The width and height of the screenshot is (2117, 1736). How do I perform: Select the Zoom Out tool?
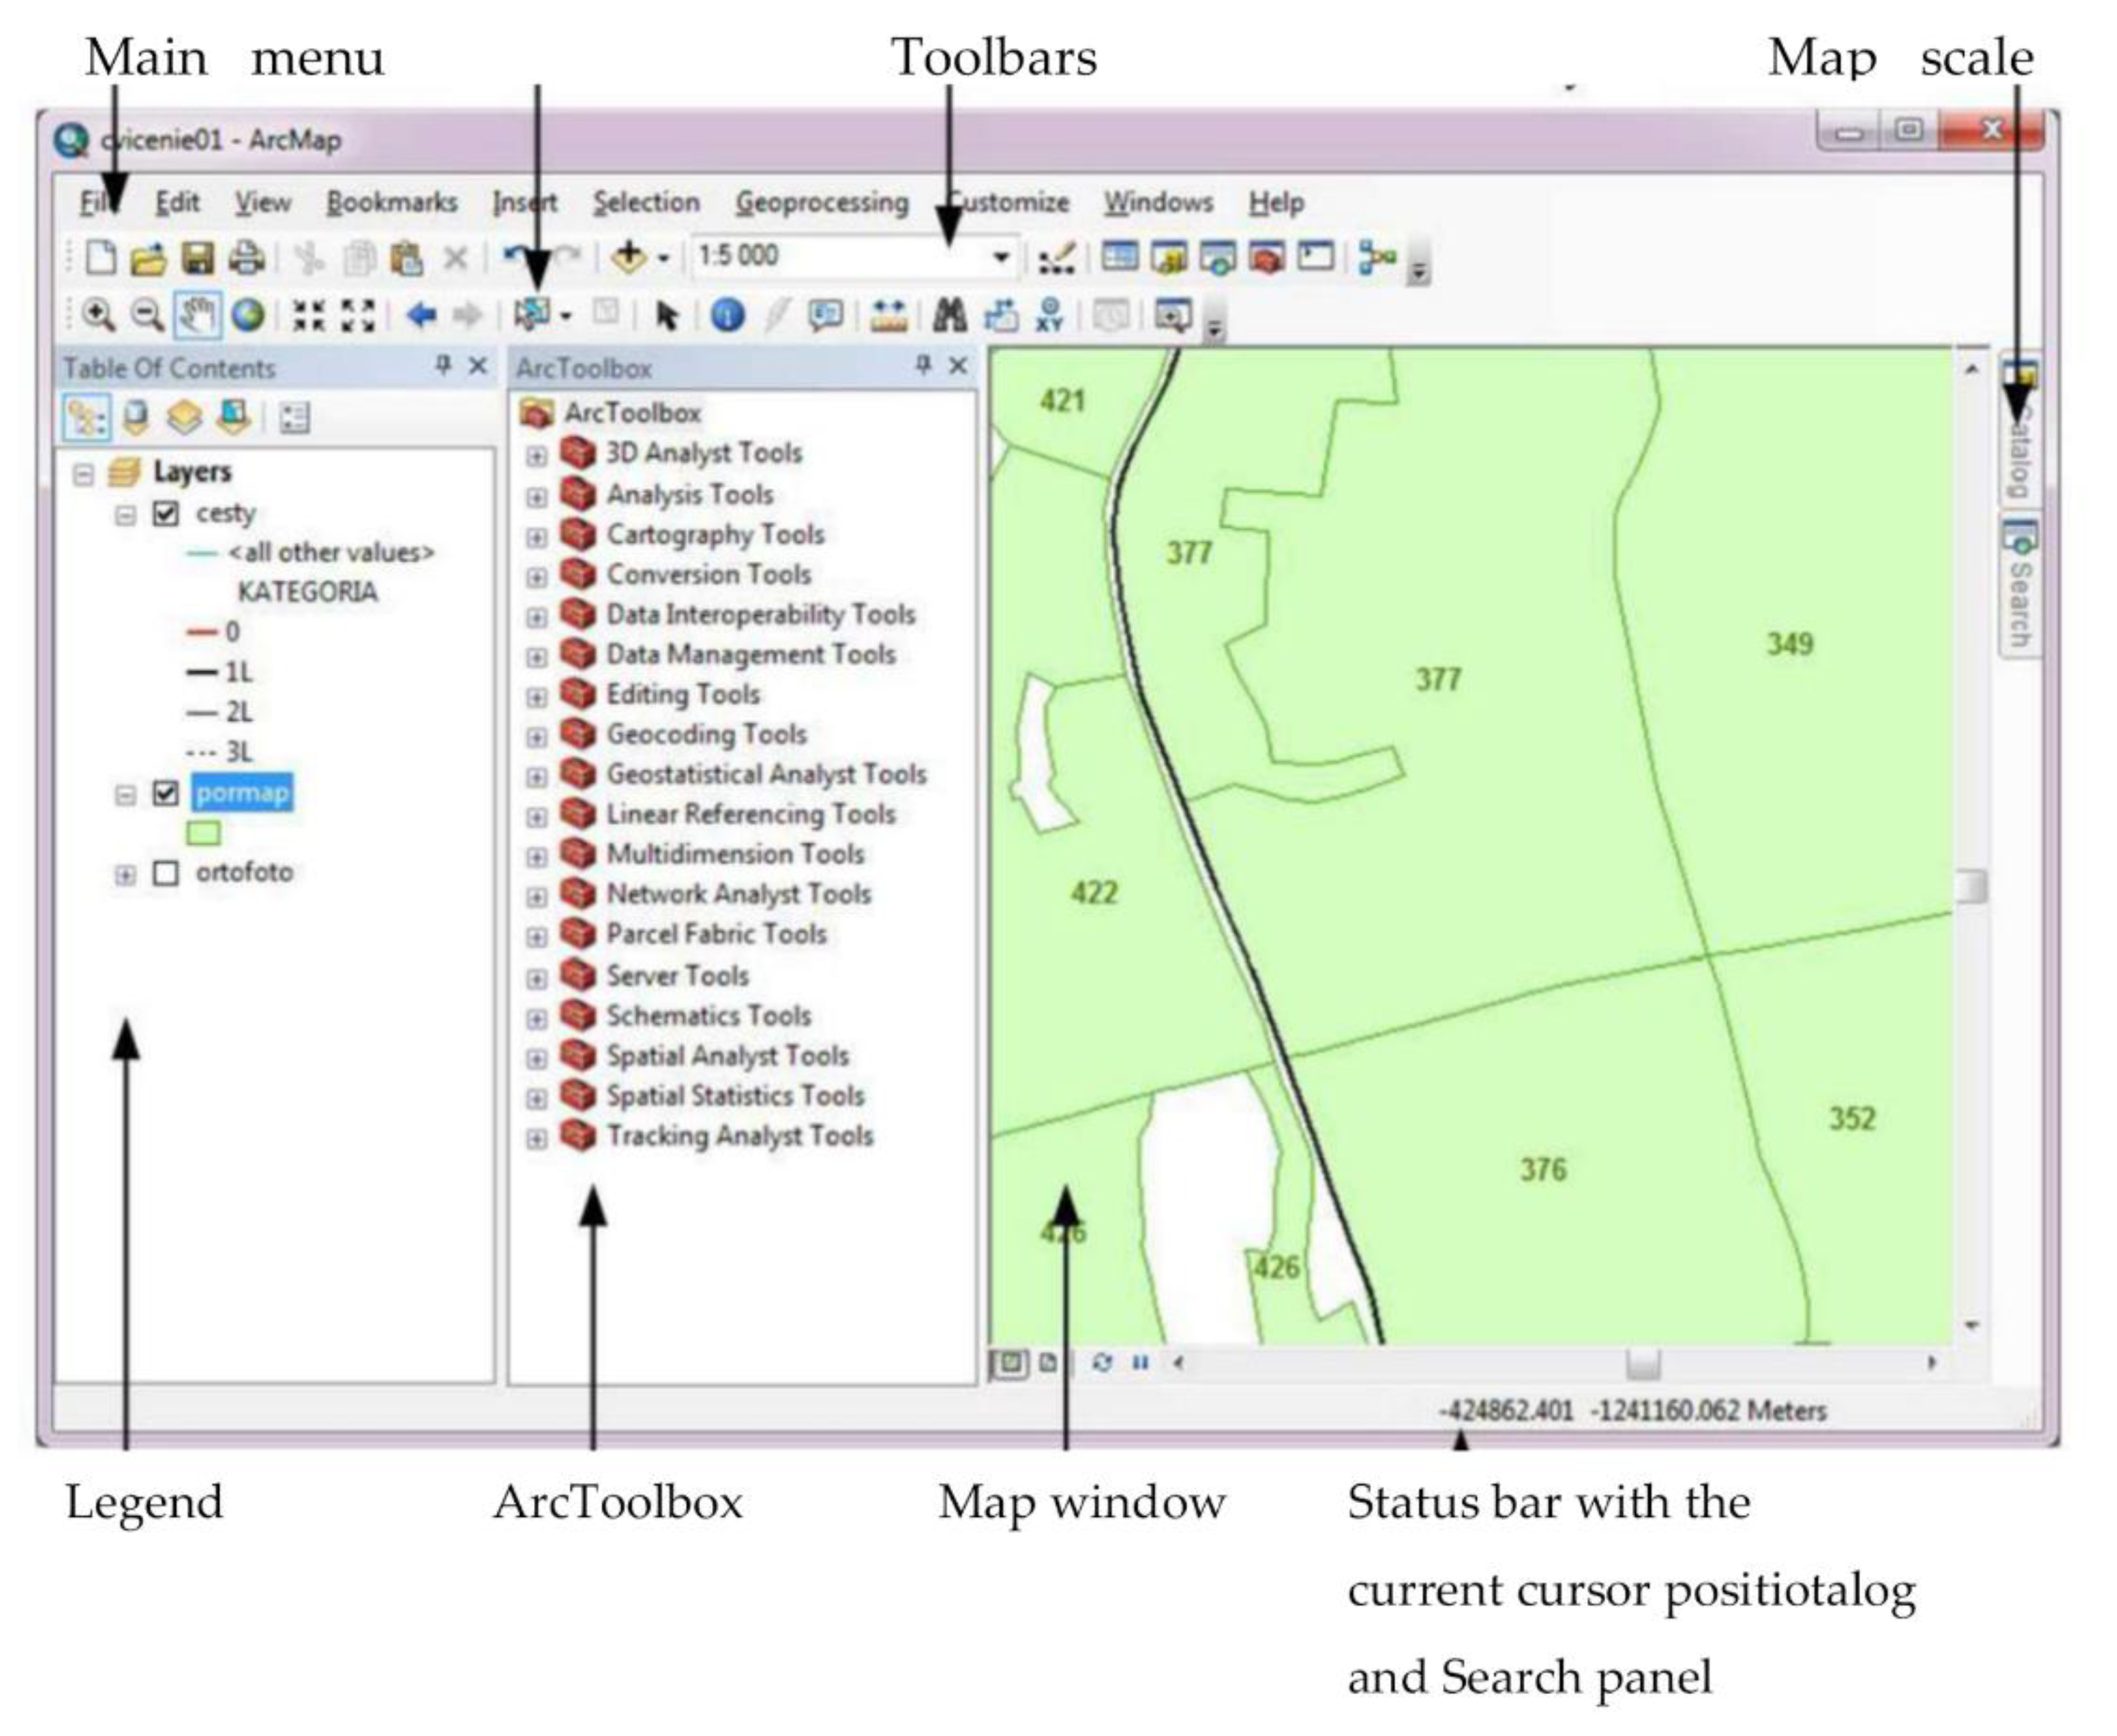point(147,315)
